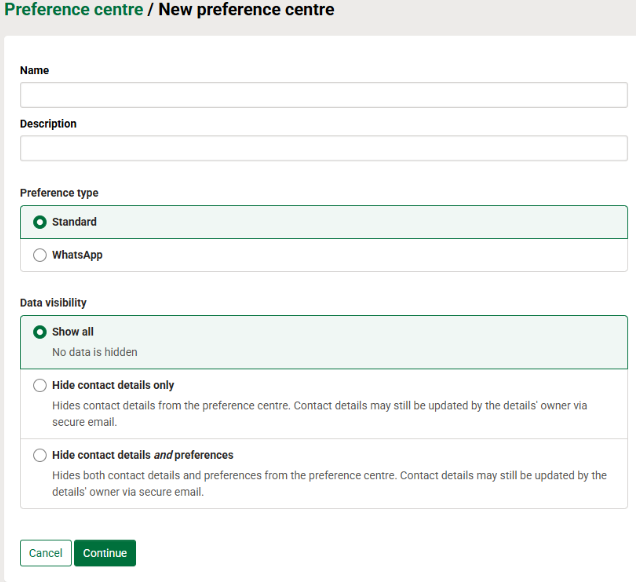The width and height of the screenshot is (636, 582).
Task: Click into the Name input field
Action: (324, 95)
